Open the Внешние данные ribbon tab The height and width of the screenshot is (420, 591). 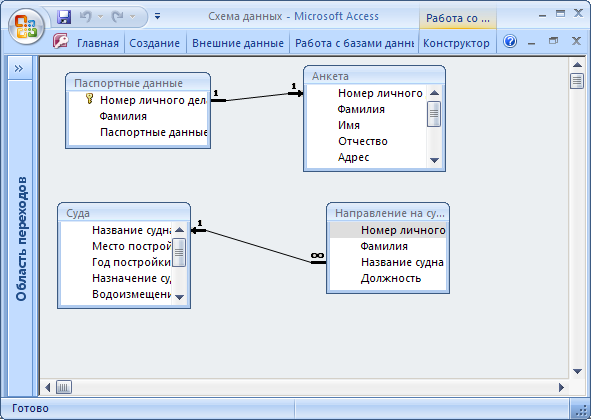pyautogui.click(x=238, y=43)
